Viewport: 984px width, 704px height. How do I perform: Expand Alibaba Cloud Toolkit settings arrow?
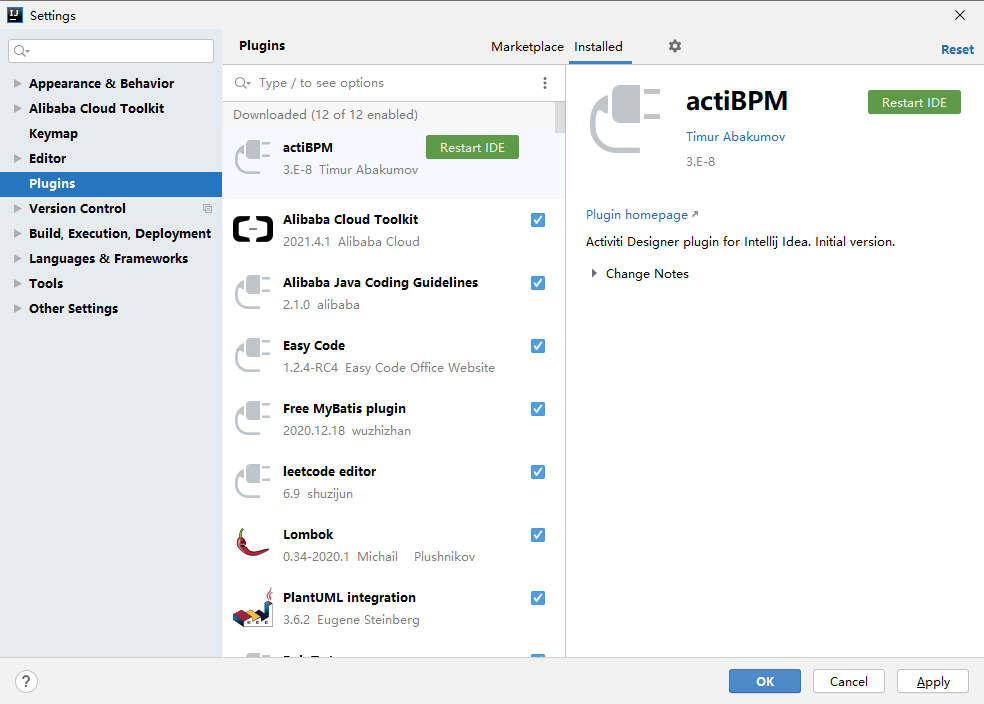click(18, 109)
